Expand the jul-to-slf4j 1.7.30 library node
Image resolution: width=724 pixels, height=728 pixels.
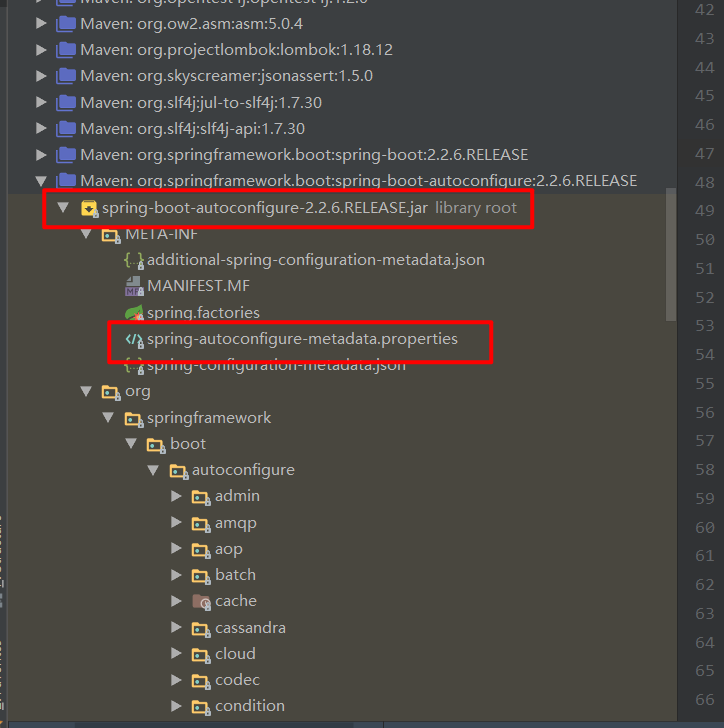point(41,102)
